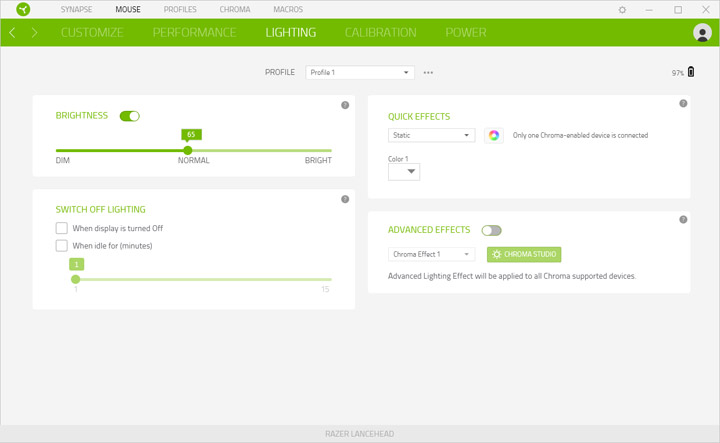The image size is (720, 443).
Task: Expand the Chroma Effect 1 dropdown
Action: pyautogui.click(x=432, y=254)
